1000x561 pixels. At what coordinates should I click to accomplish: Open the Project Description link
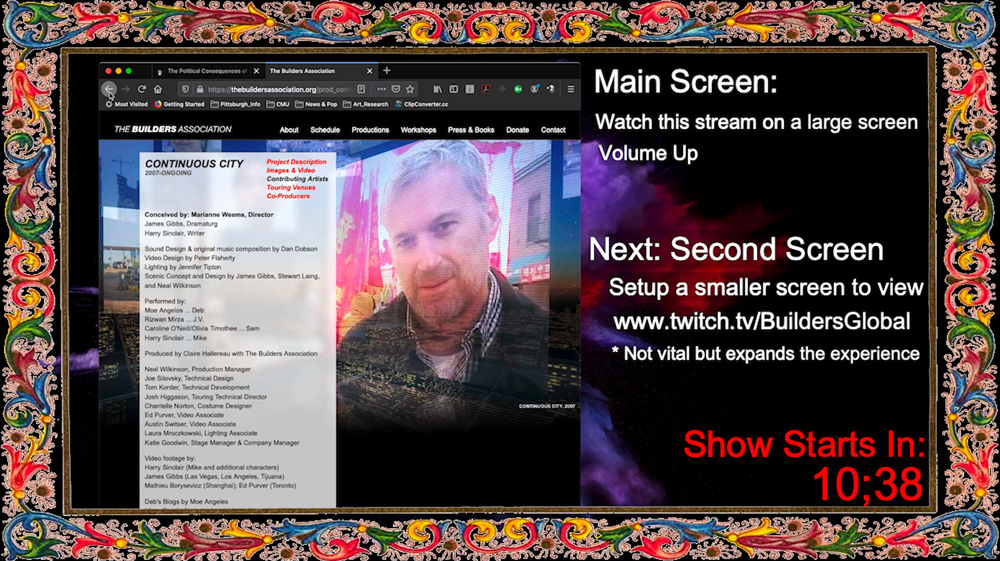pyautogui.click(x=297, y=162)
